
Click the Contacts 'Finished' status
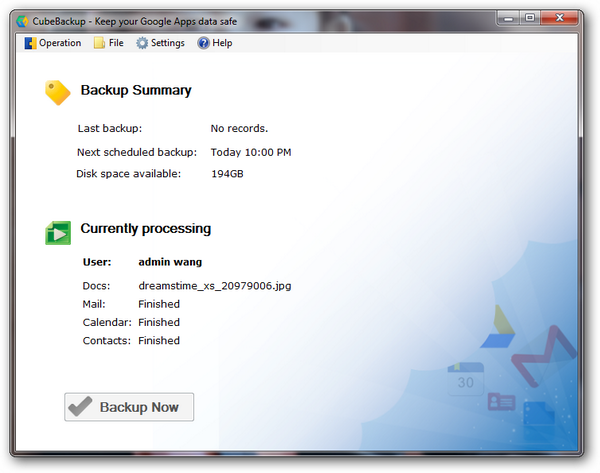[x=159, y=341]
